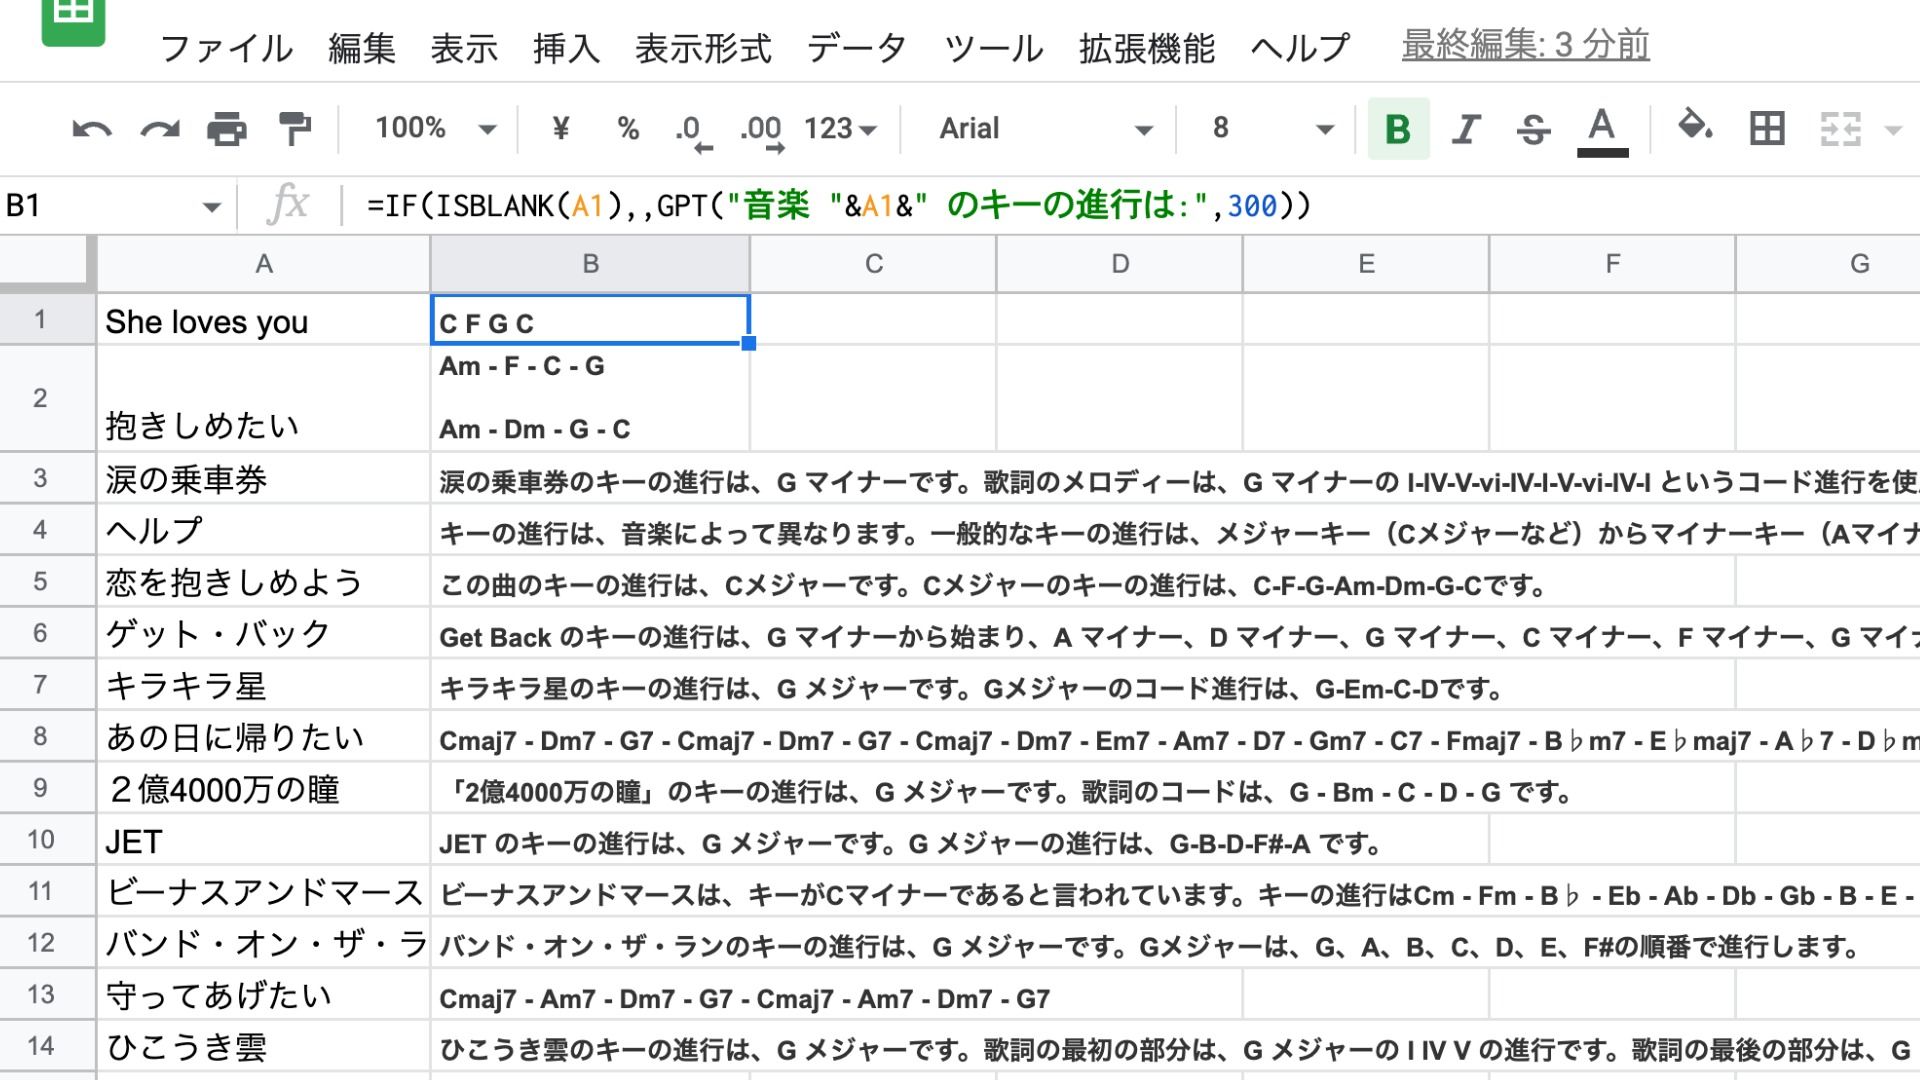Image resolution: width=1920 pixels, height=1080 pixels.
Task: Select cell '涙の乗車券' in column A
Action: click(264, 478)
